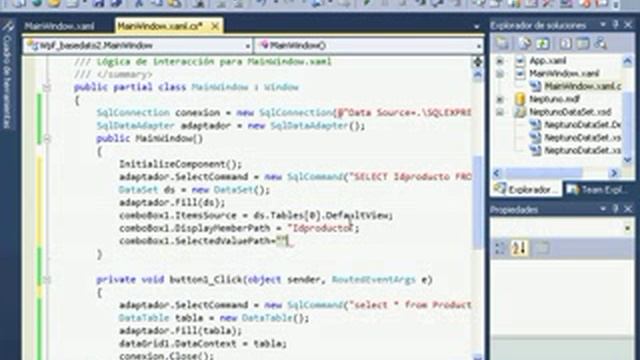Click View Code icon in Solution Explorer toolbar
This screenshot has width=640, height=360.
pyautogui.click(x=565, y=43)
